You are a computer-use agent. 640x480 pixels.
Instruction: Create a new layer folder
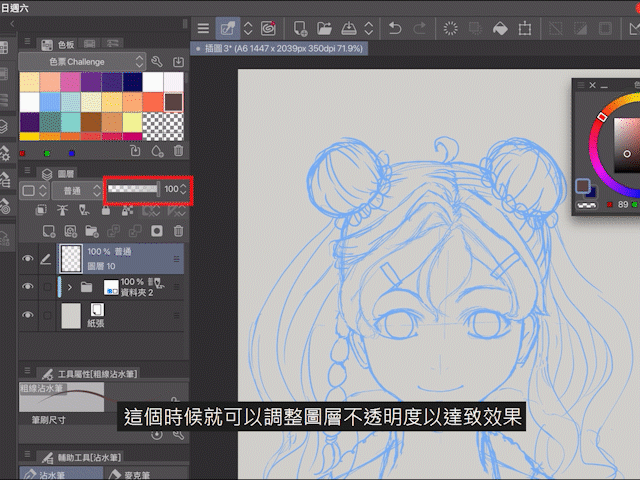(92, 231)
